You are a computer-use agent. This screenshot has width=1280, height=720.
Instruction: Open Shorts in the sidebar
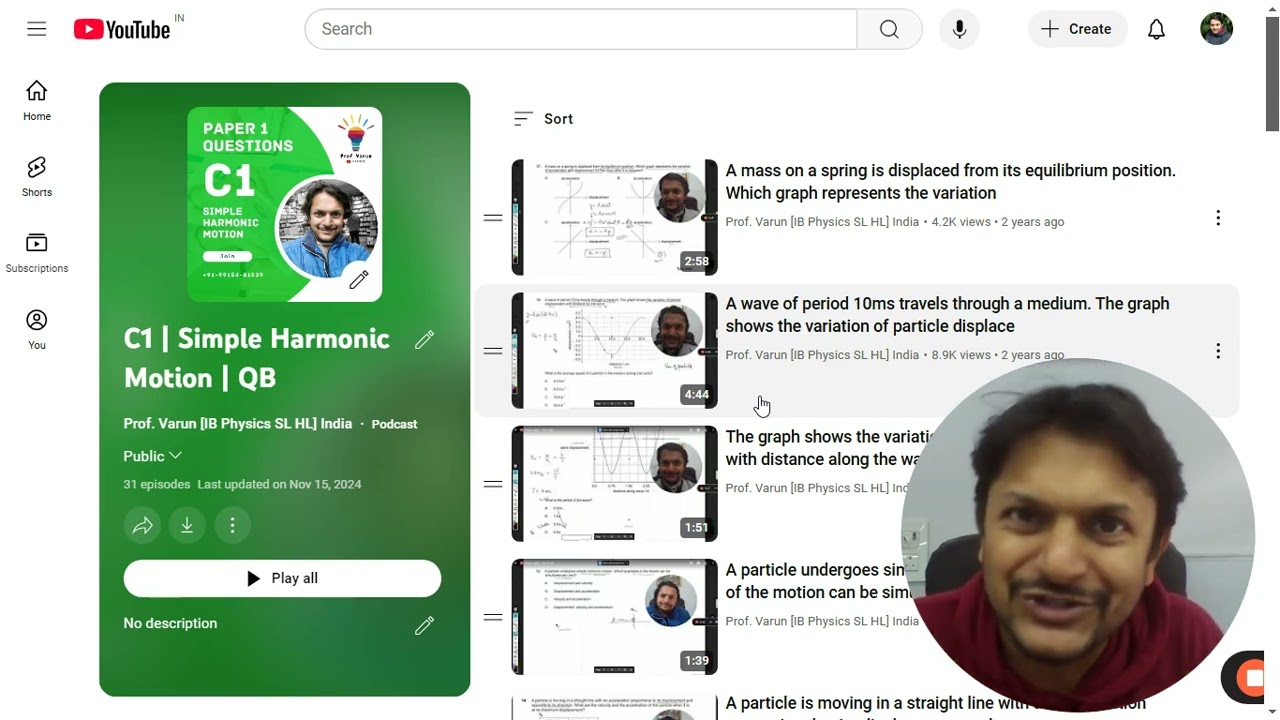point(37,177)
